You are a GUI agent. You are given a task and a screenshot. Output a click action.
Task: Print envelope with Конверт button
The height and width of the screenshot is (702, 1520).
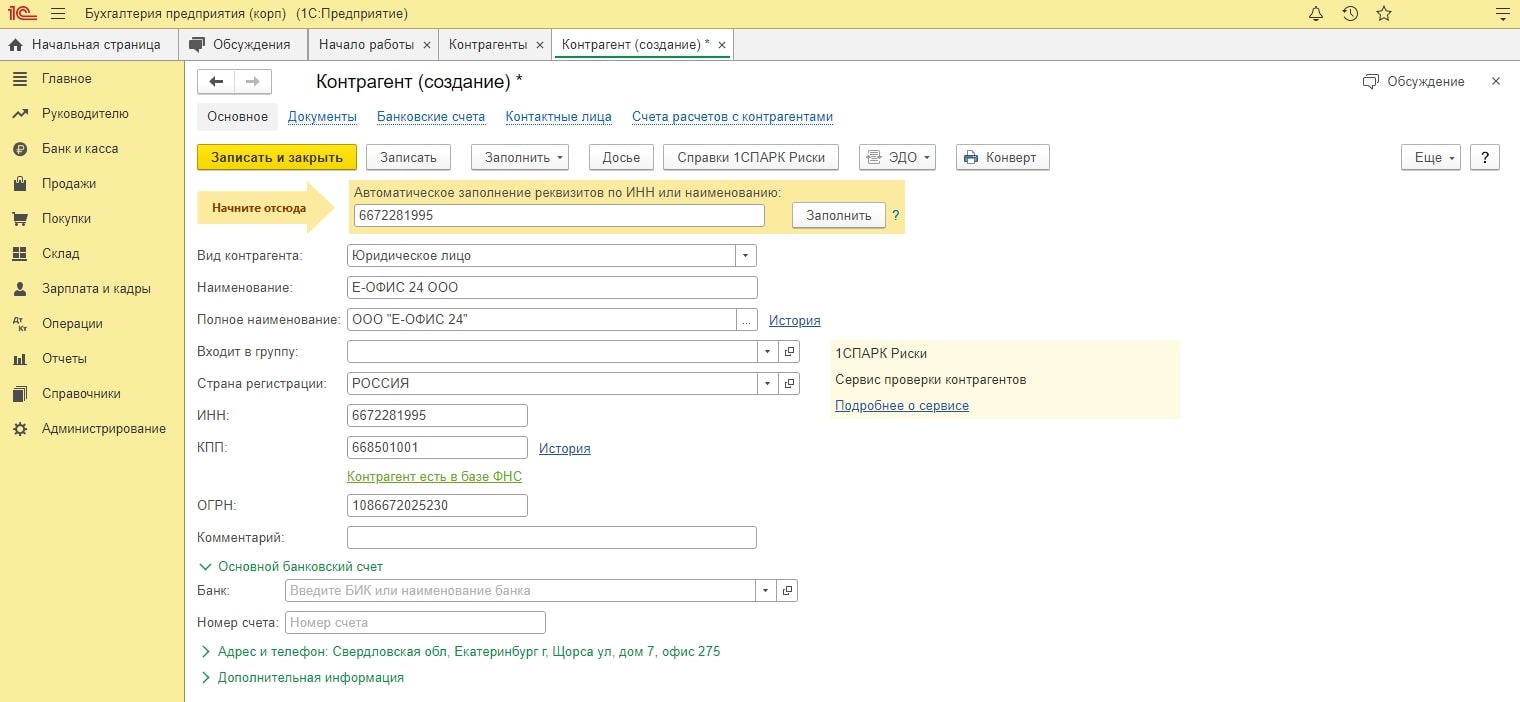pyautogui.click(x=1002, y=158)
